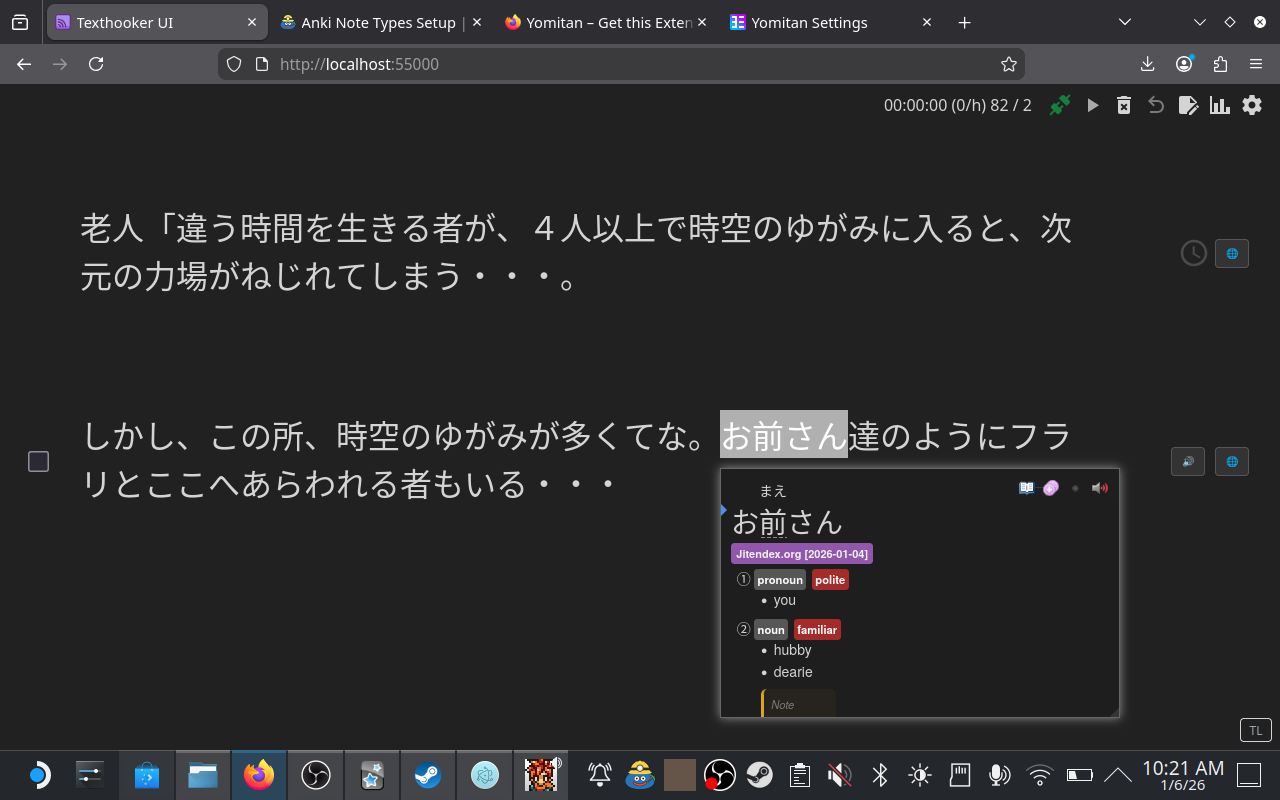
Task: Open the list-all-tabs dropdown arrow
Action: (1124, 22)
